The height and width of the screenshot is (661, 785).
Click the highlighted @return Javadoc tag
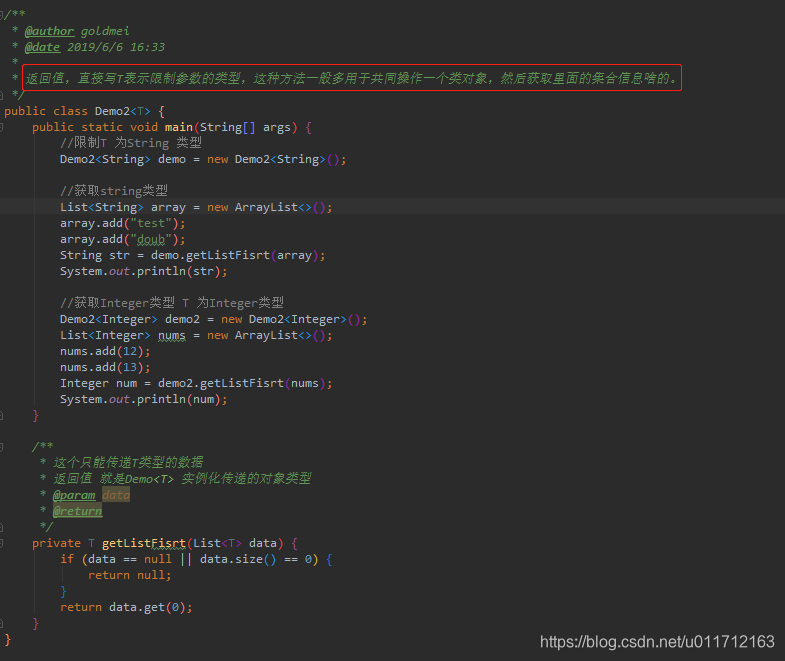(78, 511)
